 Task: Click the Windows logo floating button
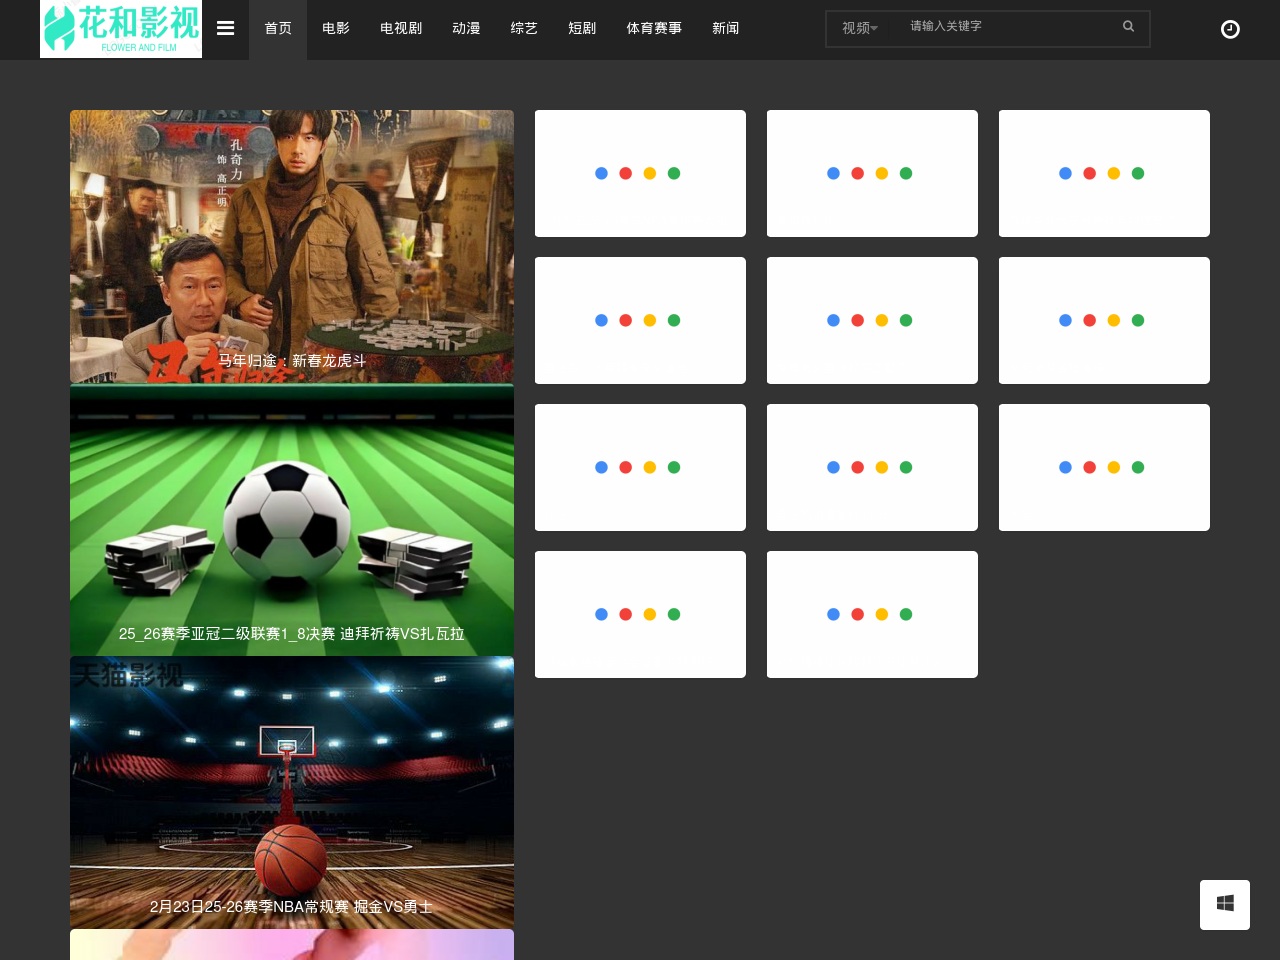click(x=1225, y=905)
